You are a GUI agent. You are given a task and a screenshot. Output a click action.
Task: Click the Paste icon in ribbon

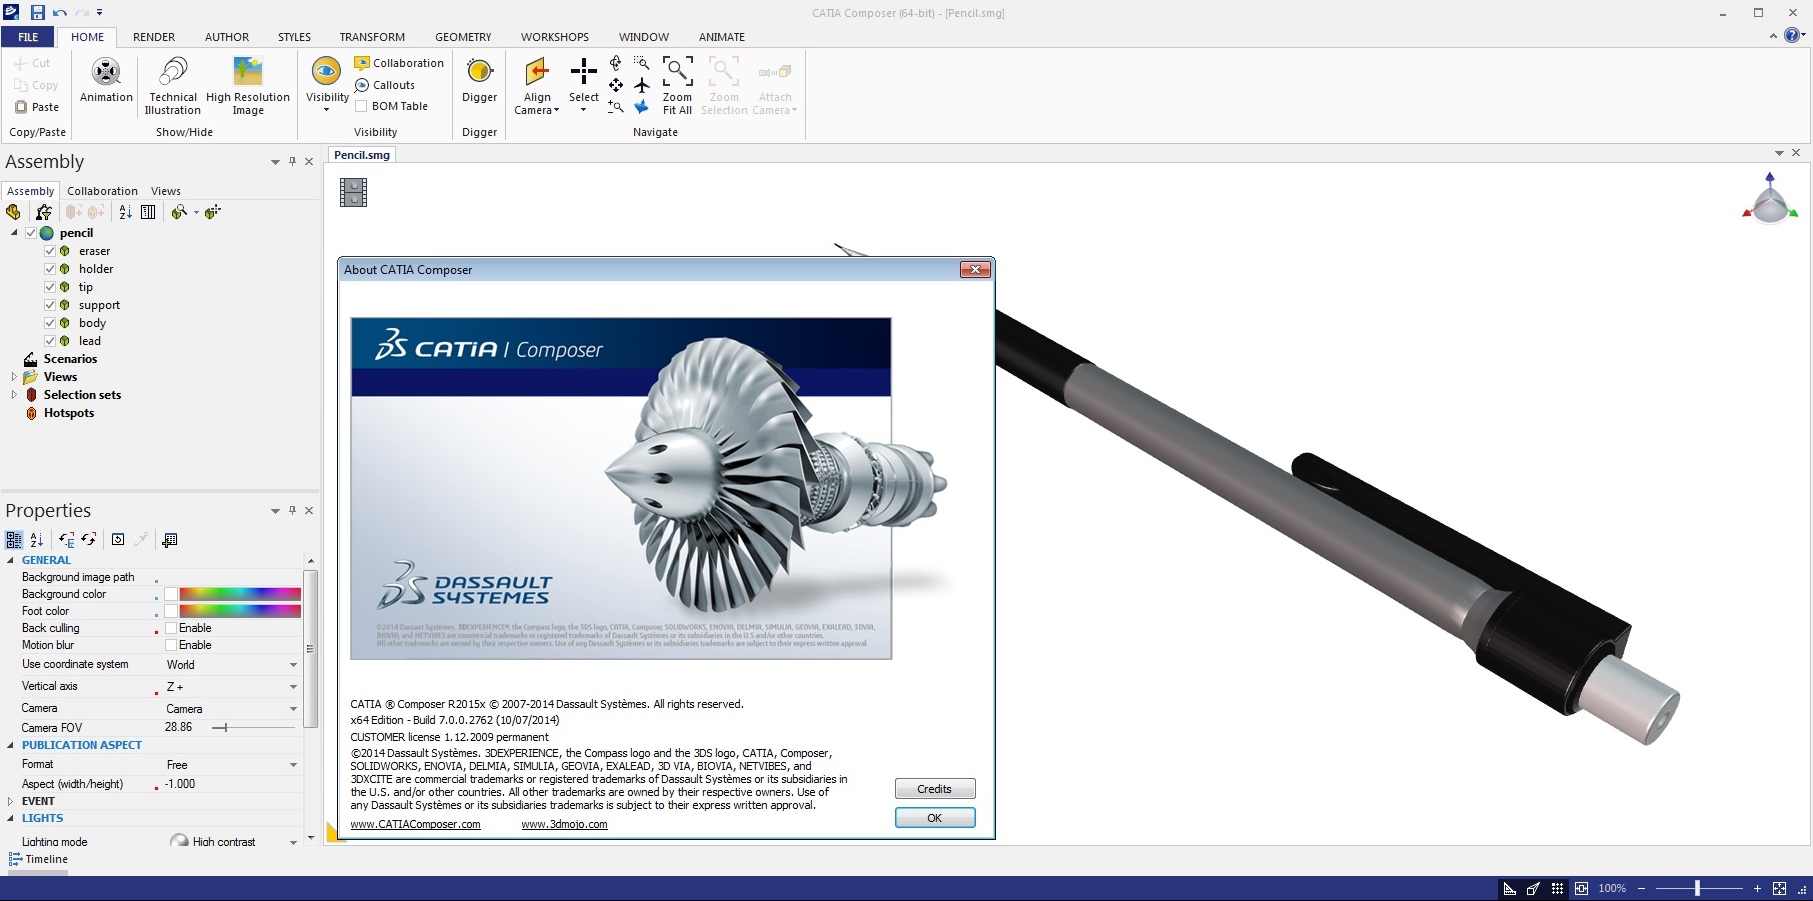(x=21, y=107)
